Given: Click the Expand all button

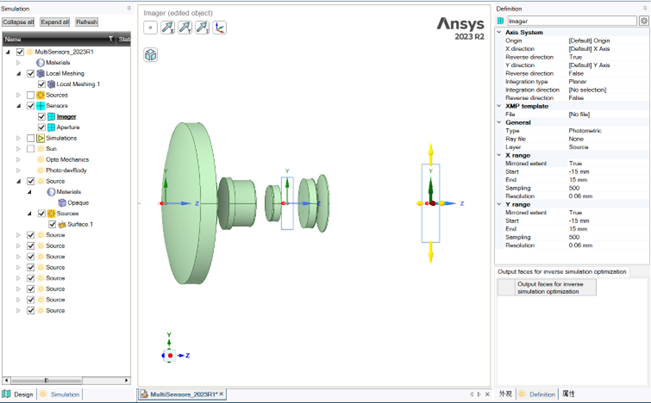Looking at the screenshot, I should click(55, 22).
